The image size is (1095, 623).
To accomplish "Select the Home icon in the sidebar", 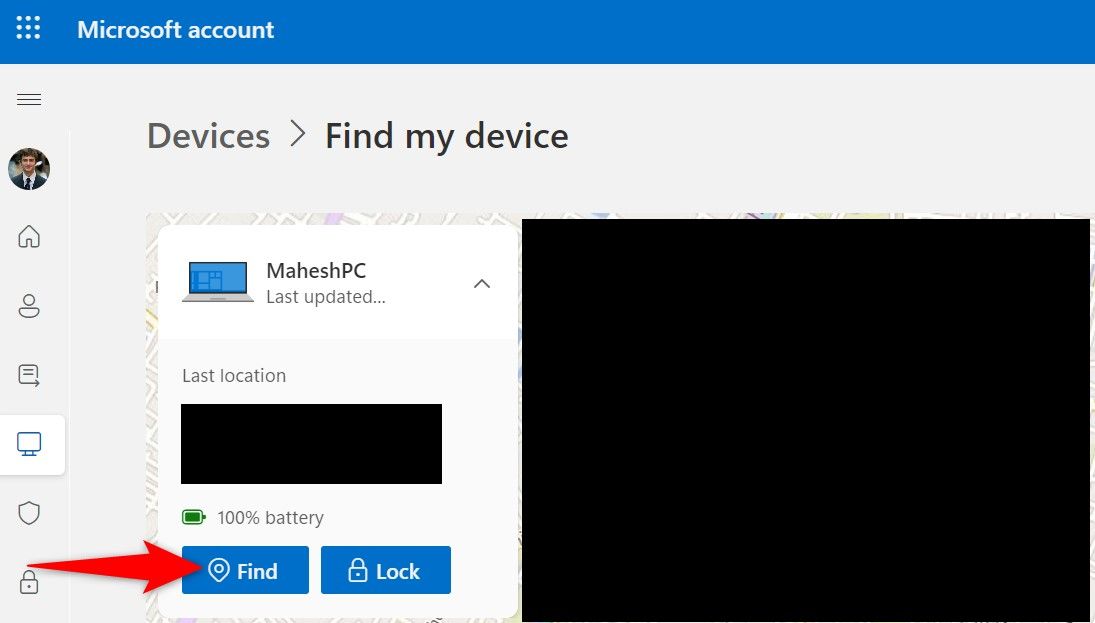I will tap(29, 237).
